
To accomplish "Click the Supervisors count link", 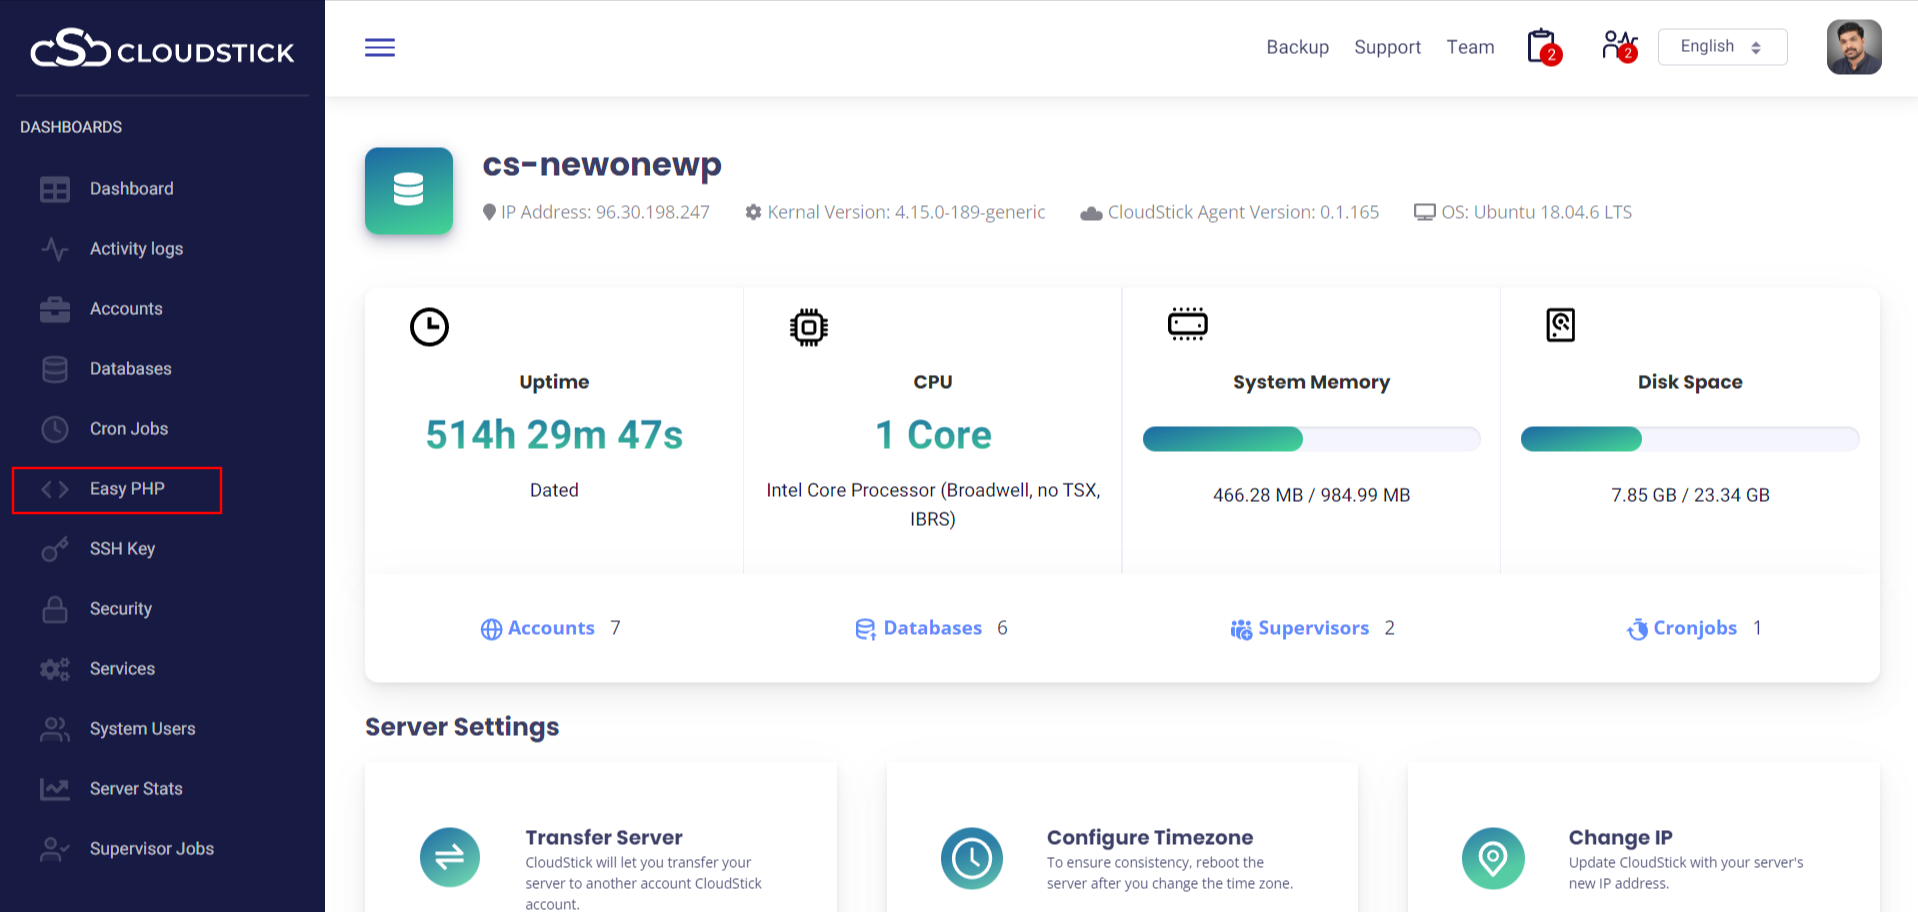I will coord(1312,628).
